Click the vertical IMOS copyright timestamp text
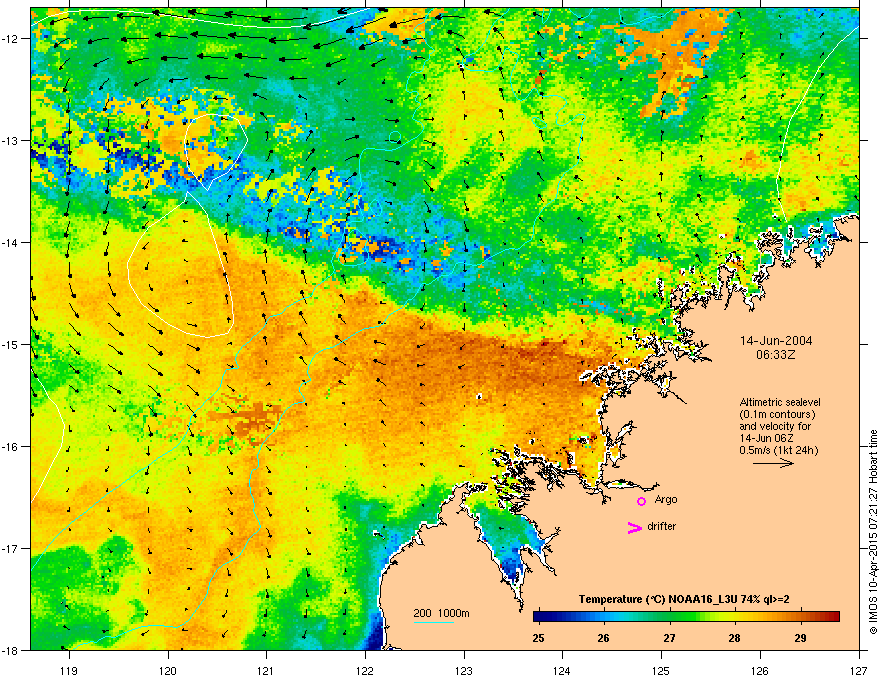The width and height of the screenshot is (880, 680). point(873,532)
